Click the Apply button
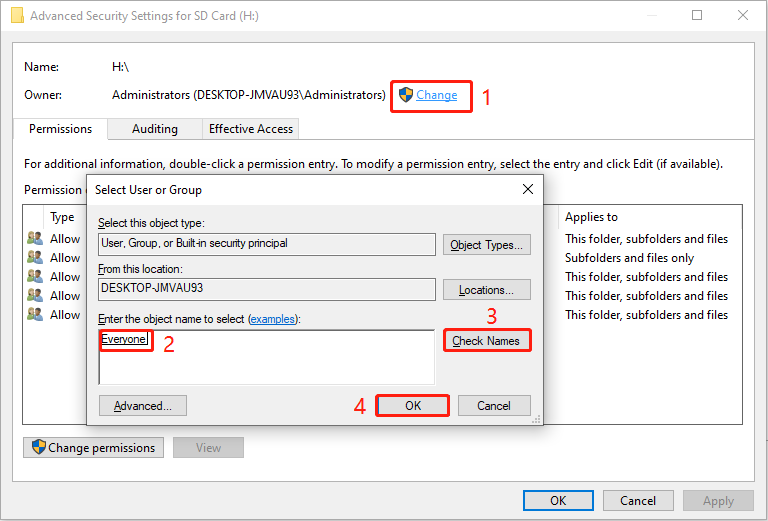Viewport: 768px width, 521px height. 718,500
